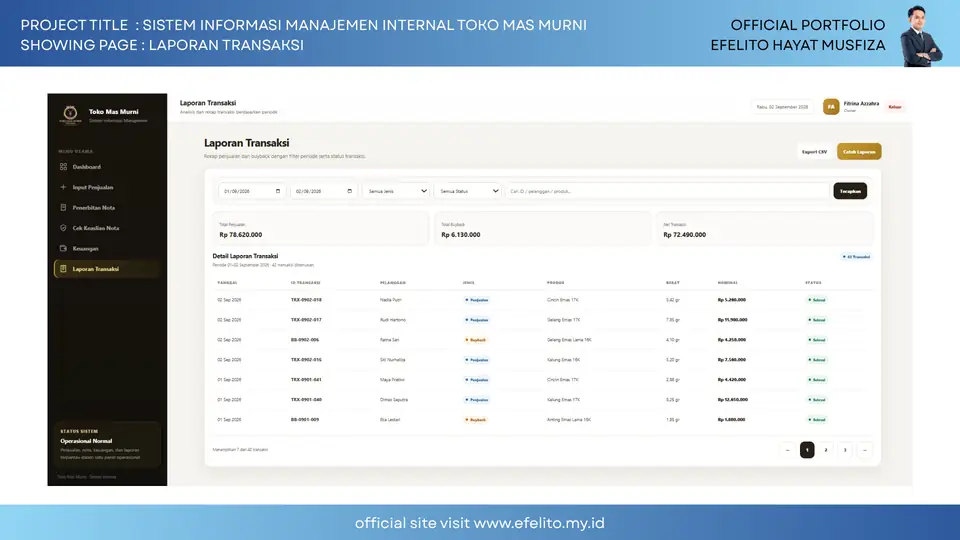Open the Dashboard menu item

coord(107,167)
